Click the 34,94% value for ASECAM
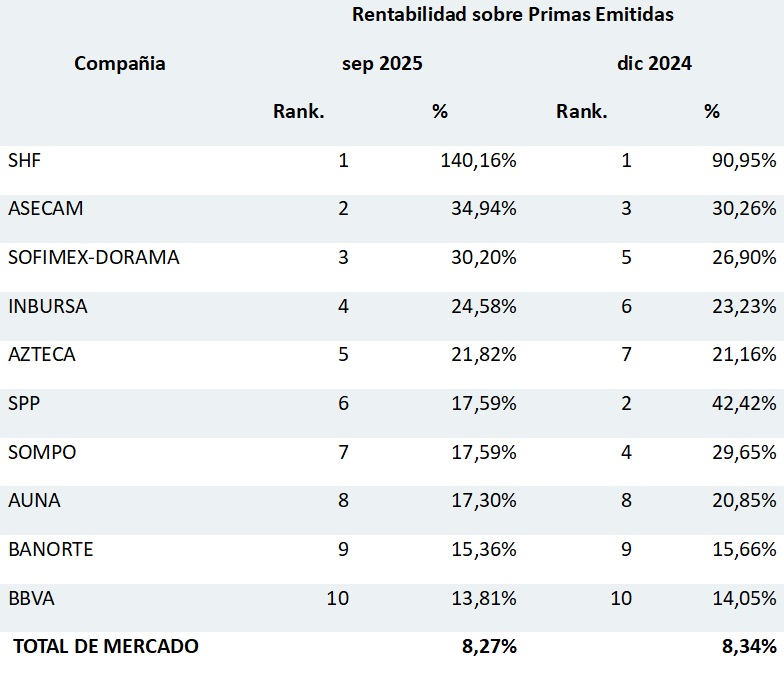 click(483, 208)
